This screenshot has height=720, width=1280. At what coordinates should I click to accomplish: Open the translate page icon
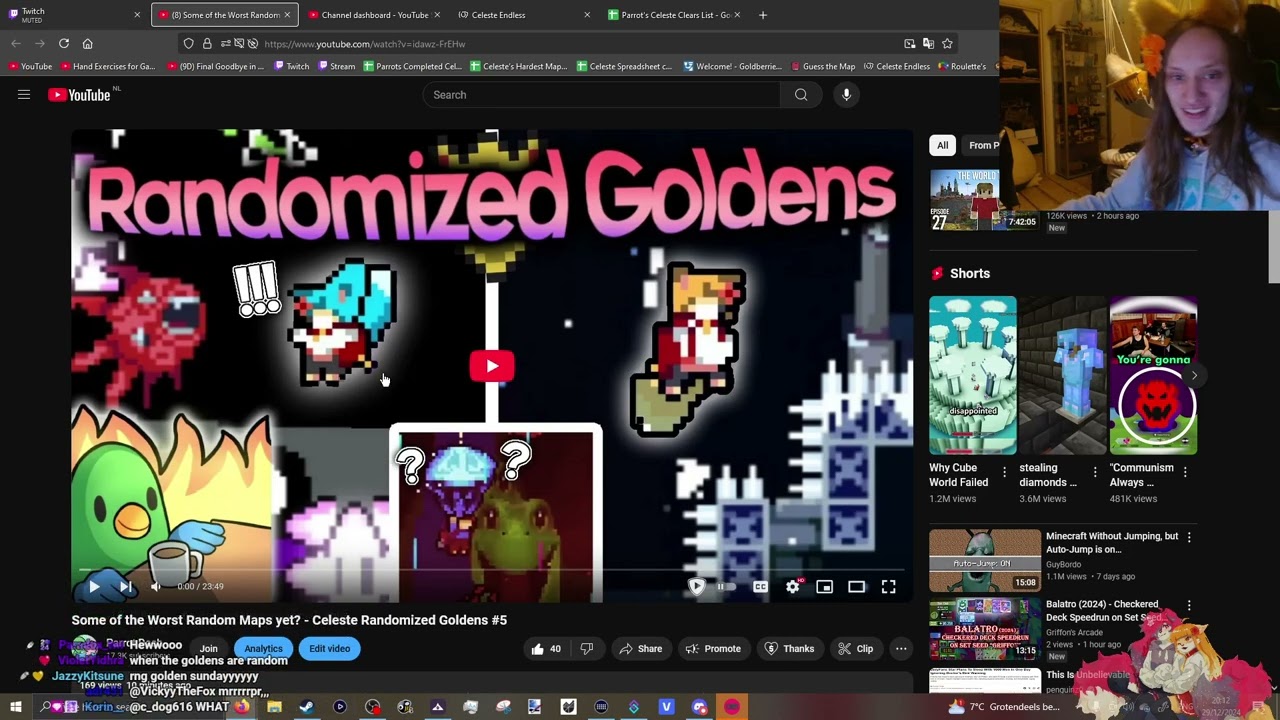pos(928,44)
